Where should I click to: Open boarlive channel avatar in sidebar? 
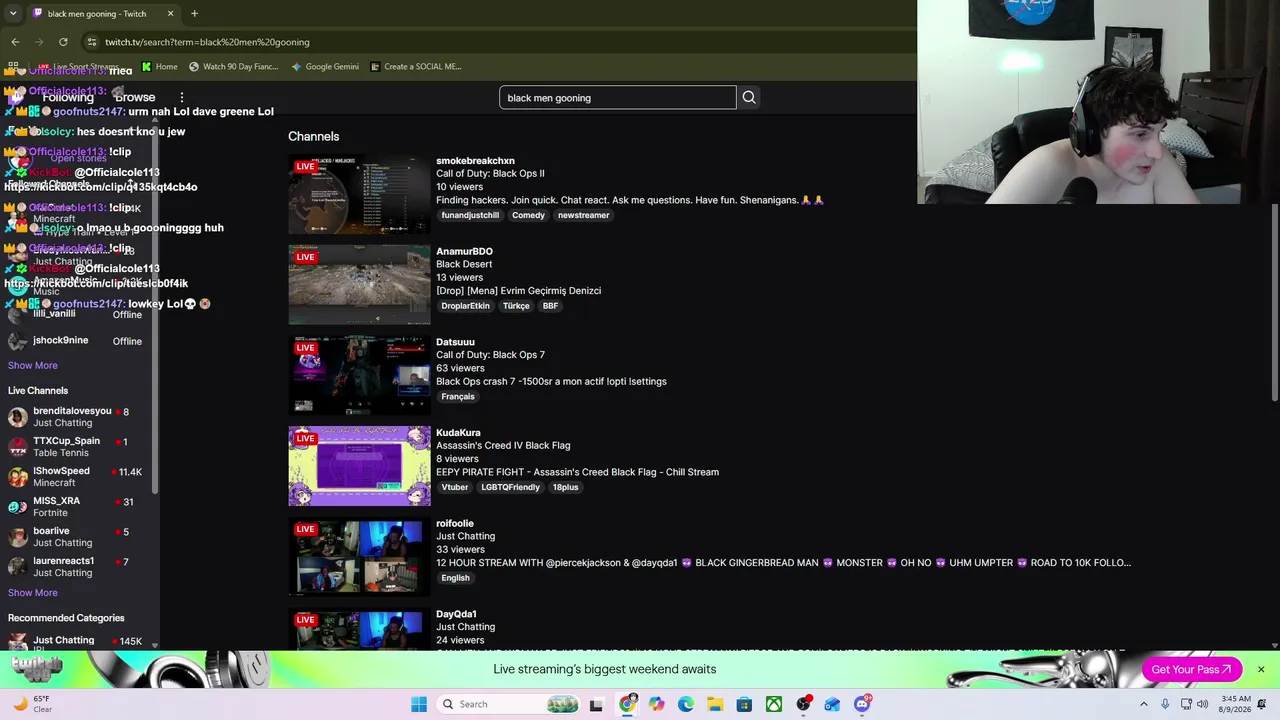18,537
